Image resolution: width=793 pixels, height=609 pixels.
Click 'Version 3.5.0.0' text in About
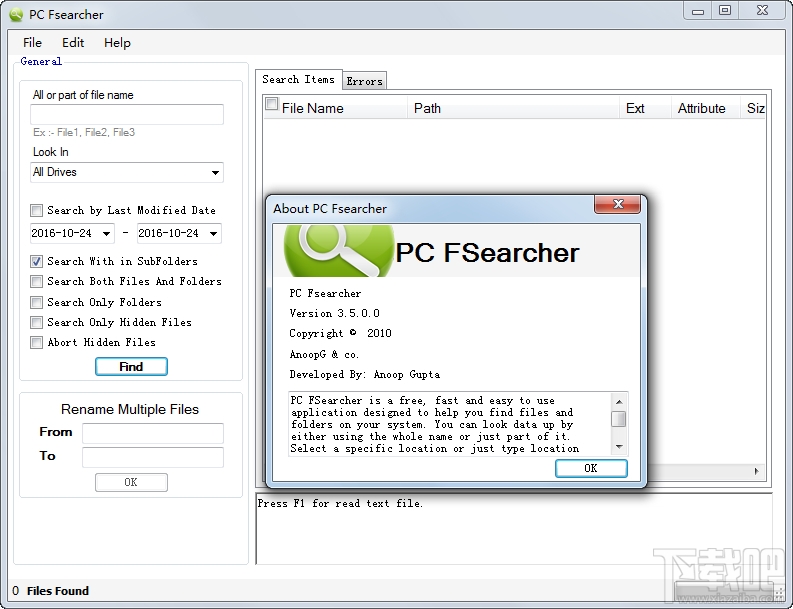(334, 314)
